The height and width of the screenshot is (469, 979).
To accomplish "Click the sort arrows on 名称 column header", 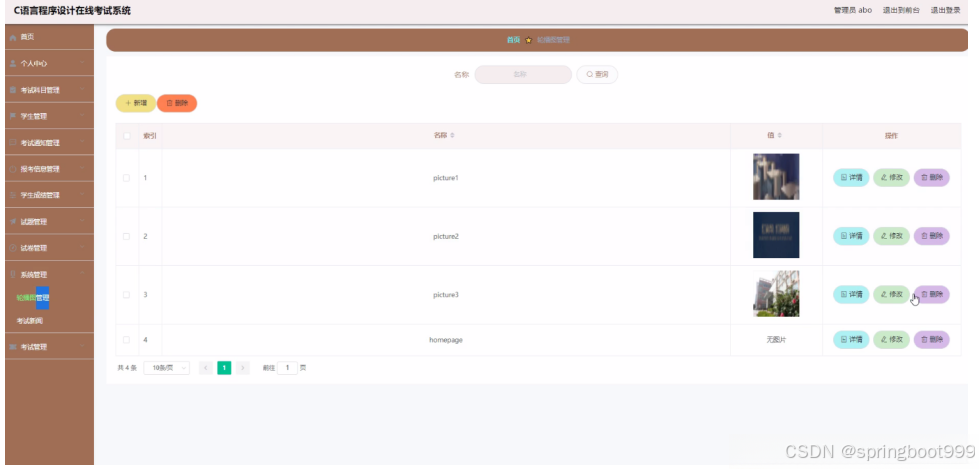I will 453,136.
